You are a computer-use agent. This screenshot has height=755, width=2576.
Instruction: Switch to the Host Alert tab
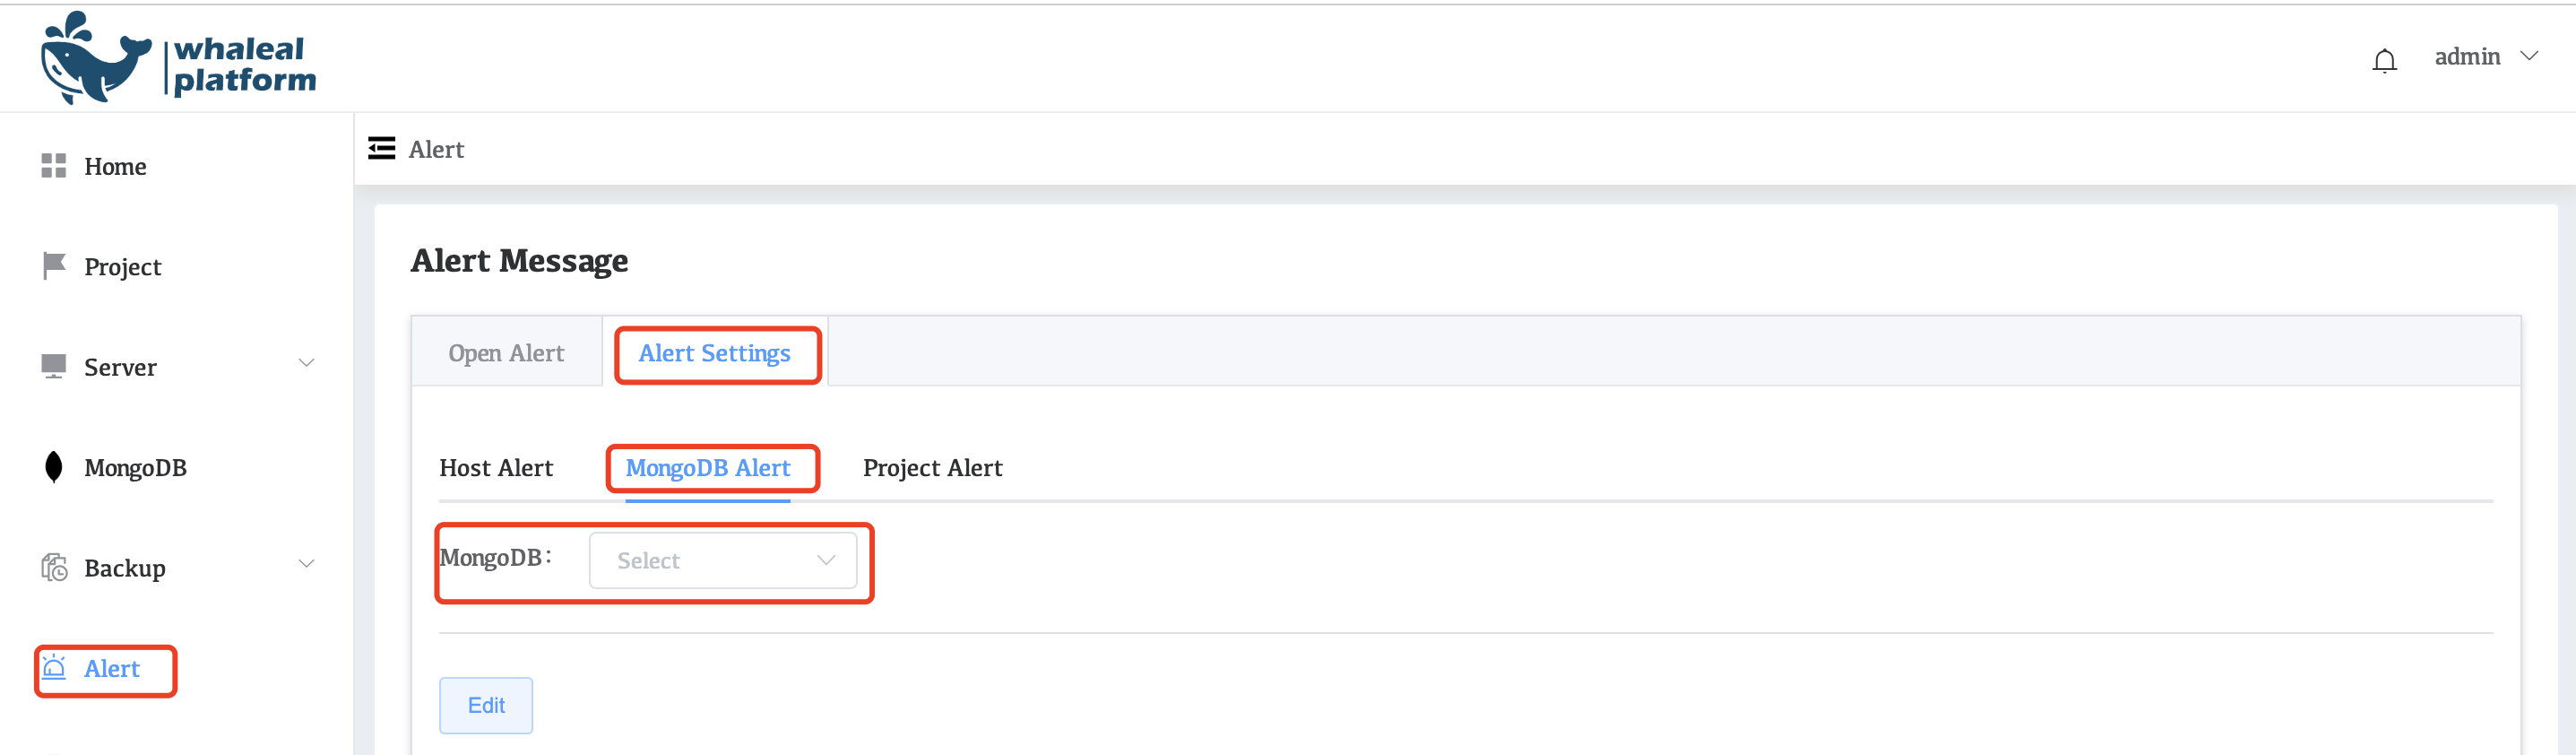click(496, 468)
